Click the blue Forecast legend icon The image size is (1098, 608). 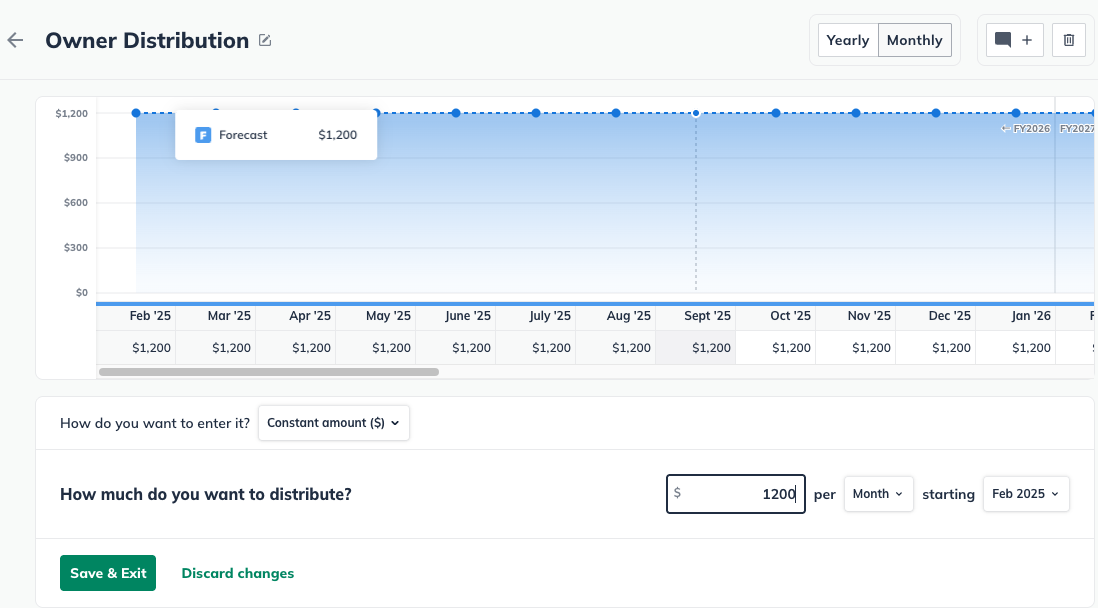(x=203, y=135)
